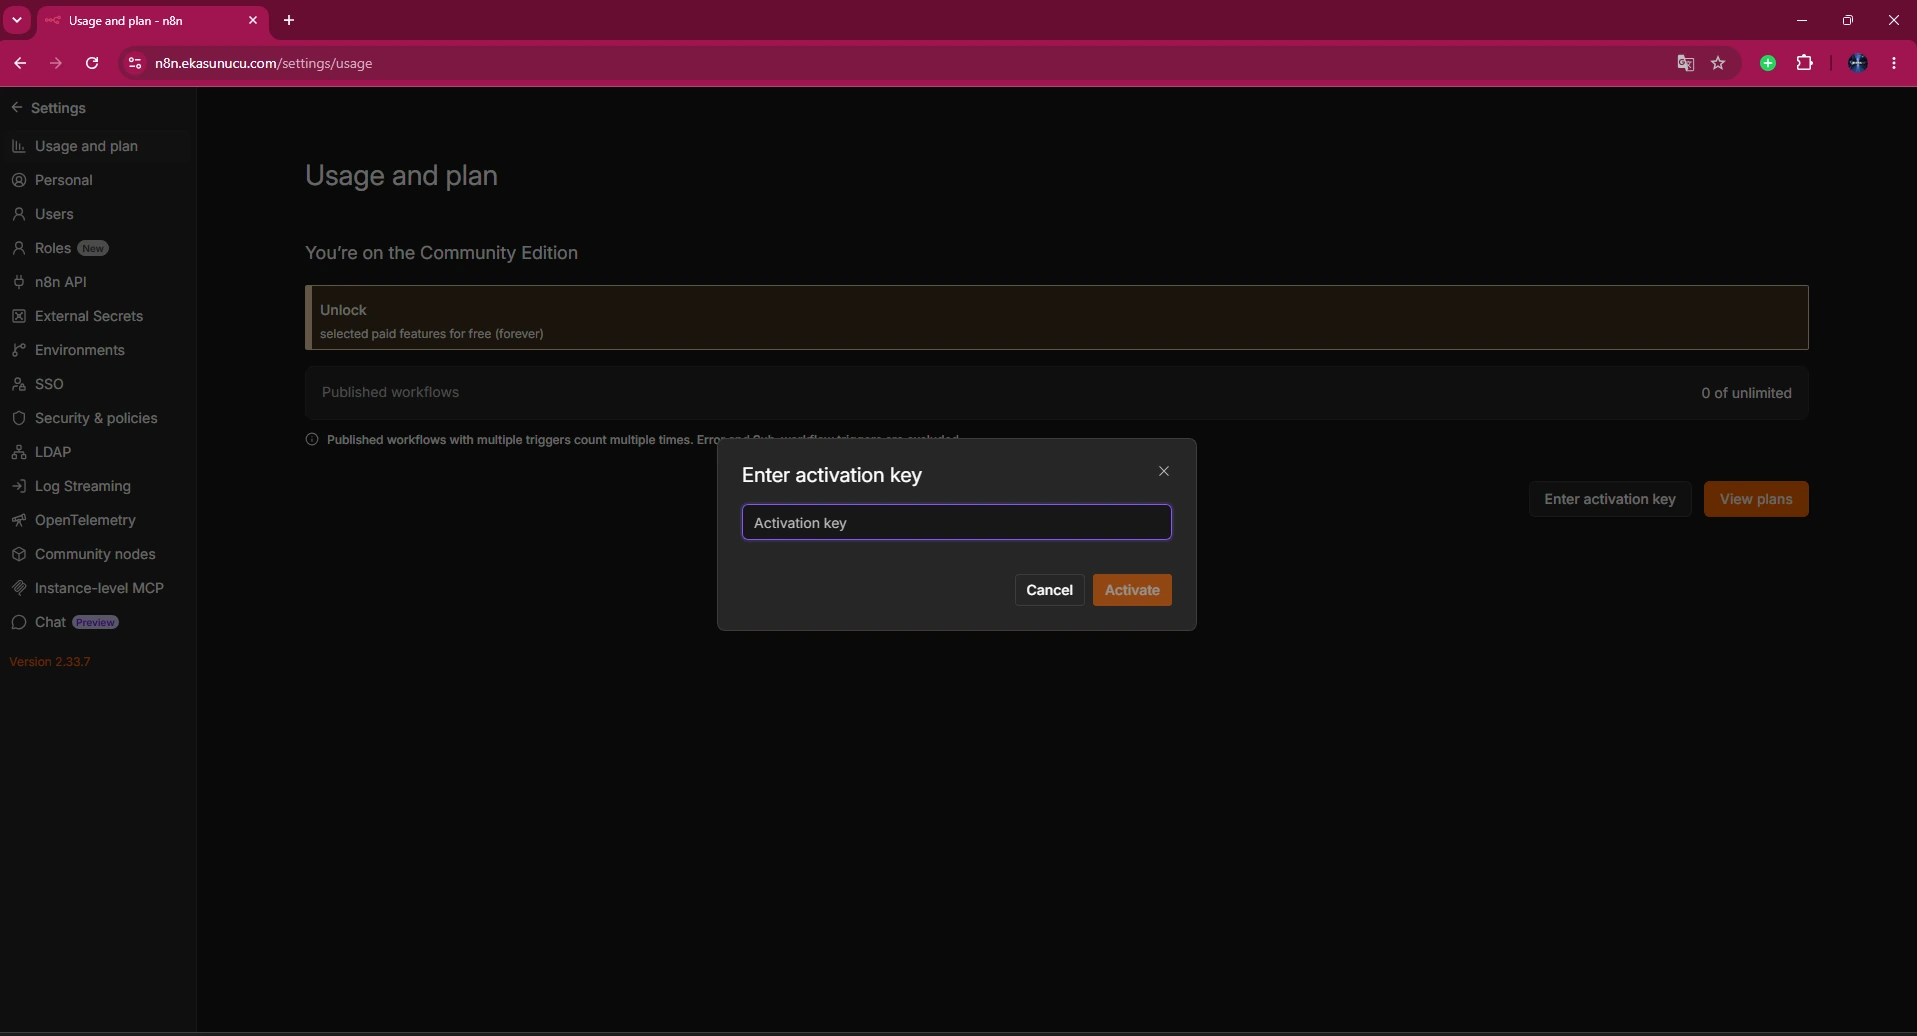Click the External Secrets vault icon
The height and width of the screenshot is (1036, 1917).
pyautogui.click(x=18, y=316)
